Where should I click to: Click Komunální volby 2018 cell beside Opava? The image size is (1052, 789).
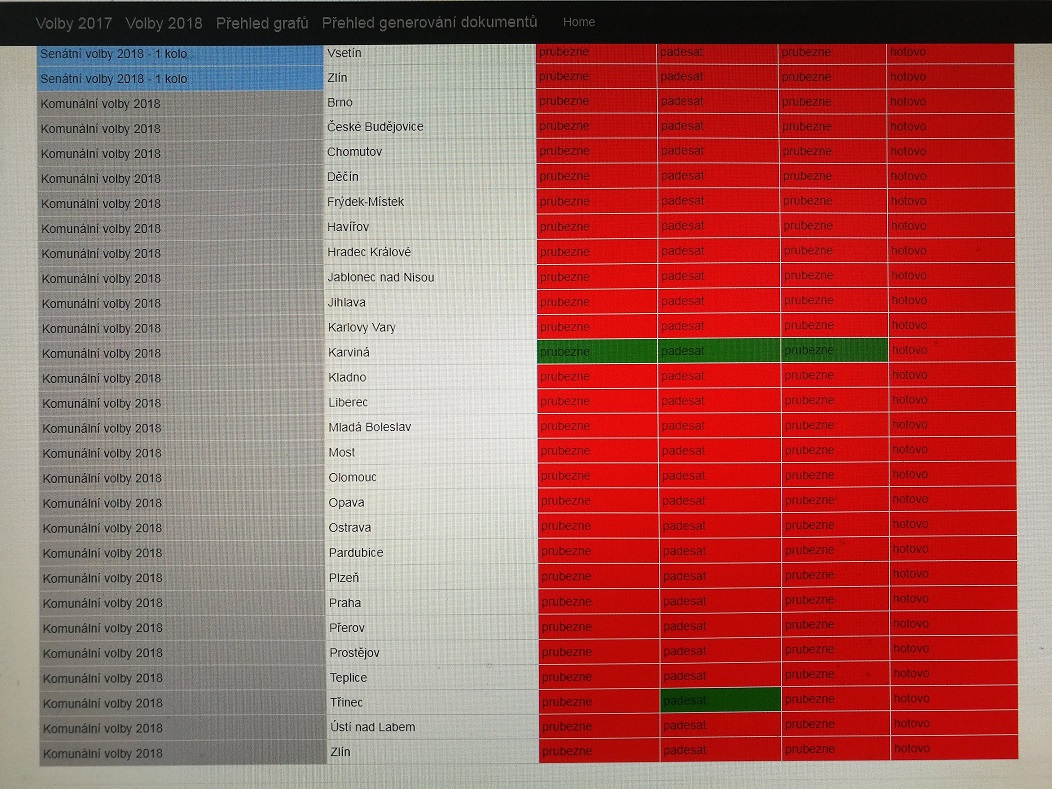tap(182, 504)
